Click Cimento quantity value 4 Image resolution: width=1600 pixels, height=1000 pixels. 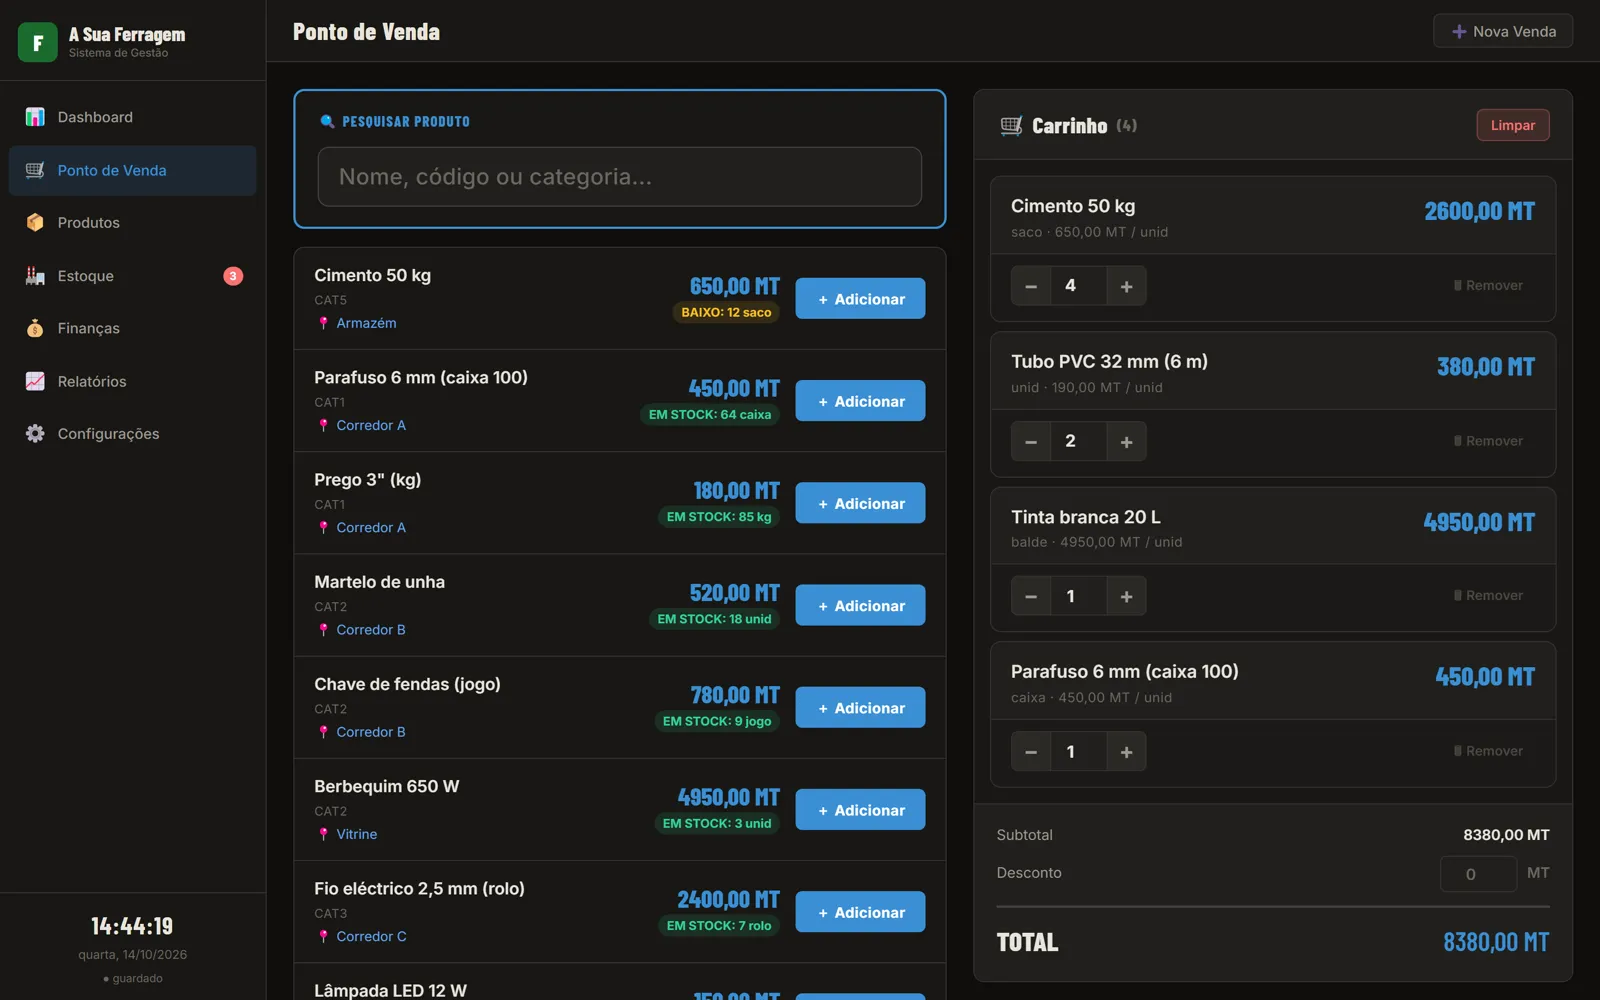[x=1079, y=286]
